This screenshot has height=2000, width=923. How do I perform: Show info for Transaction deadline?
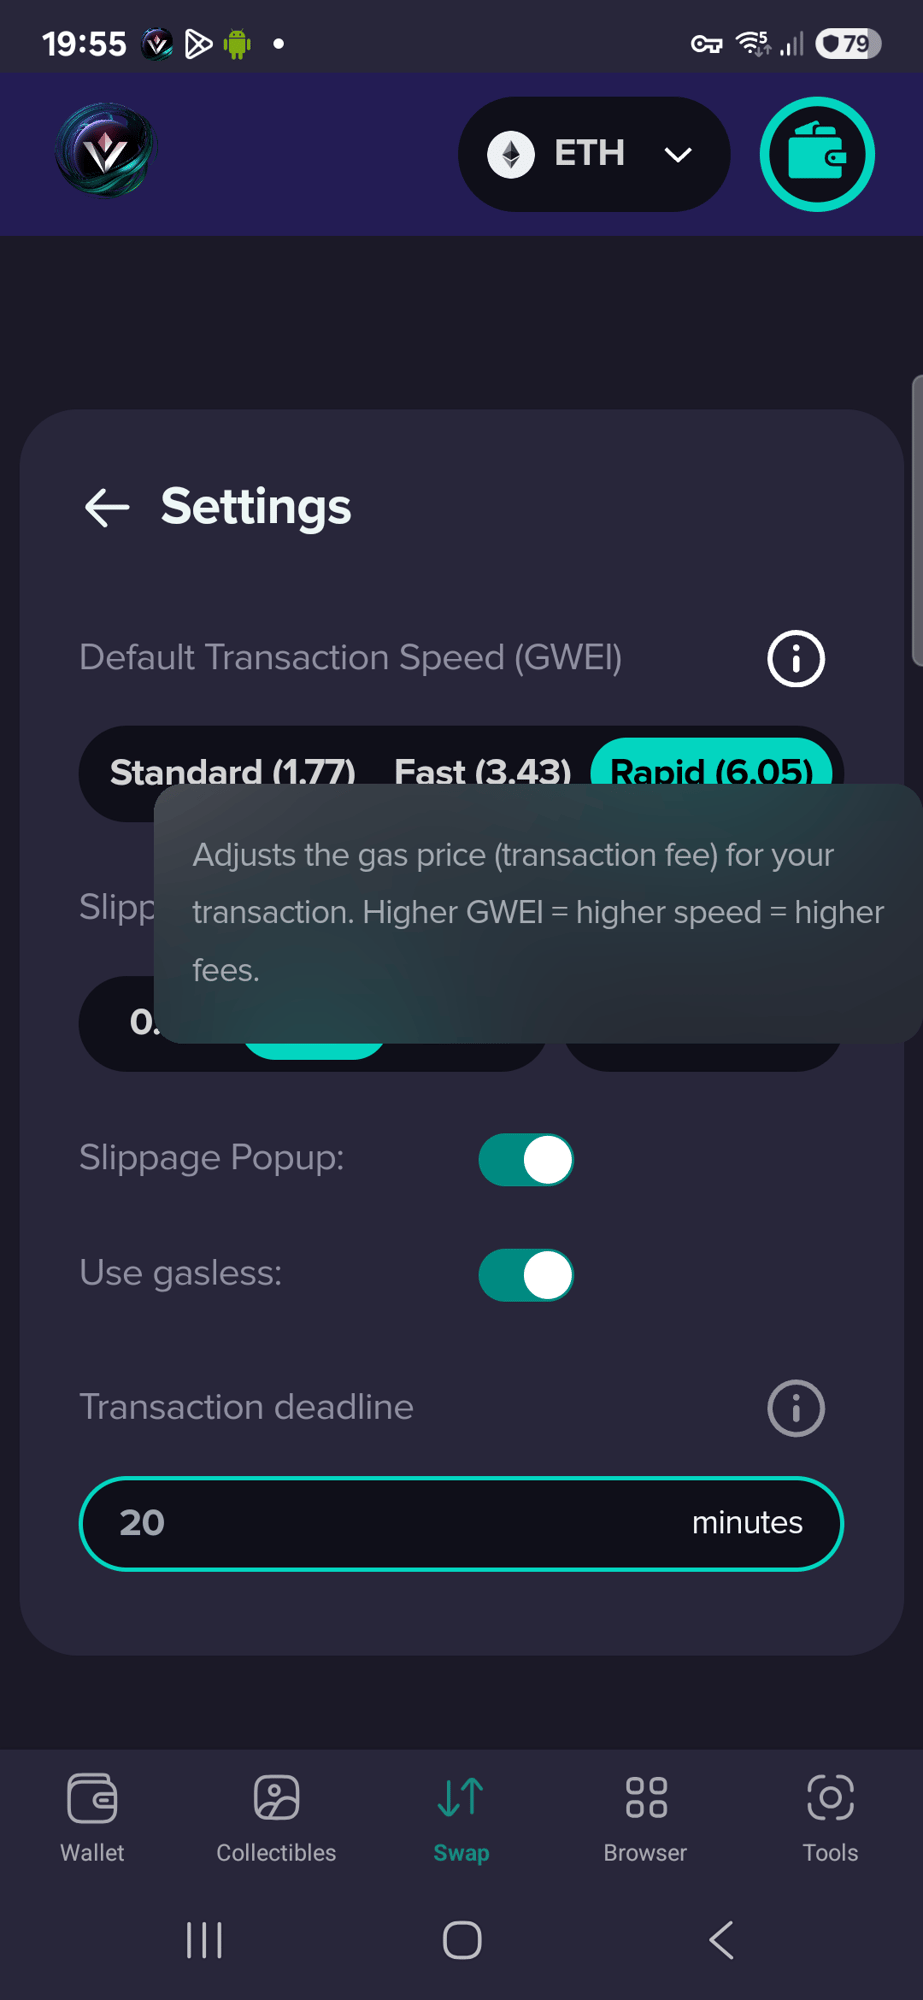tap(796, 1408)
